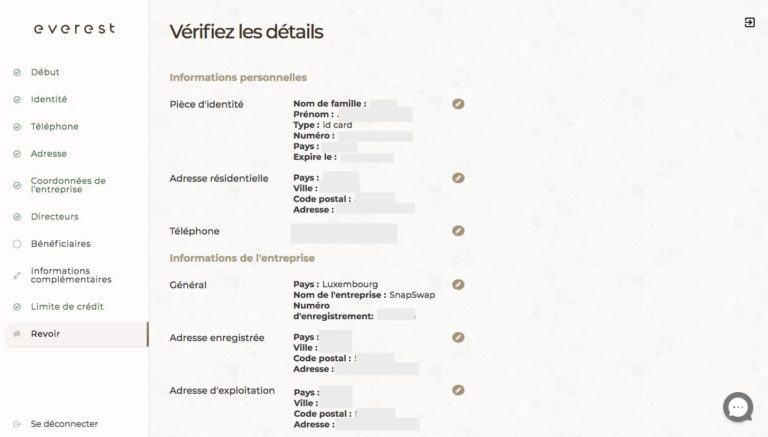Click the logout icon at top right
This screenshot has width=768, height=437.
coord(749,22)
